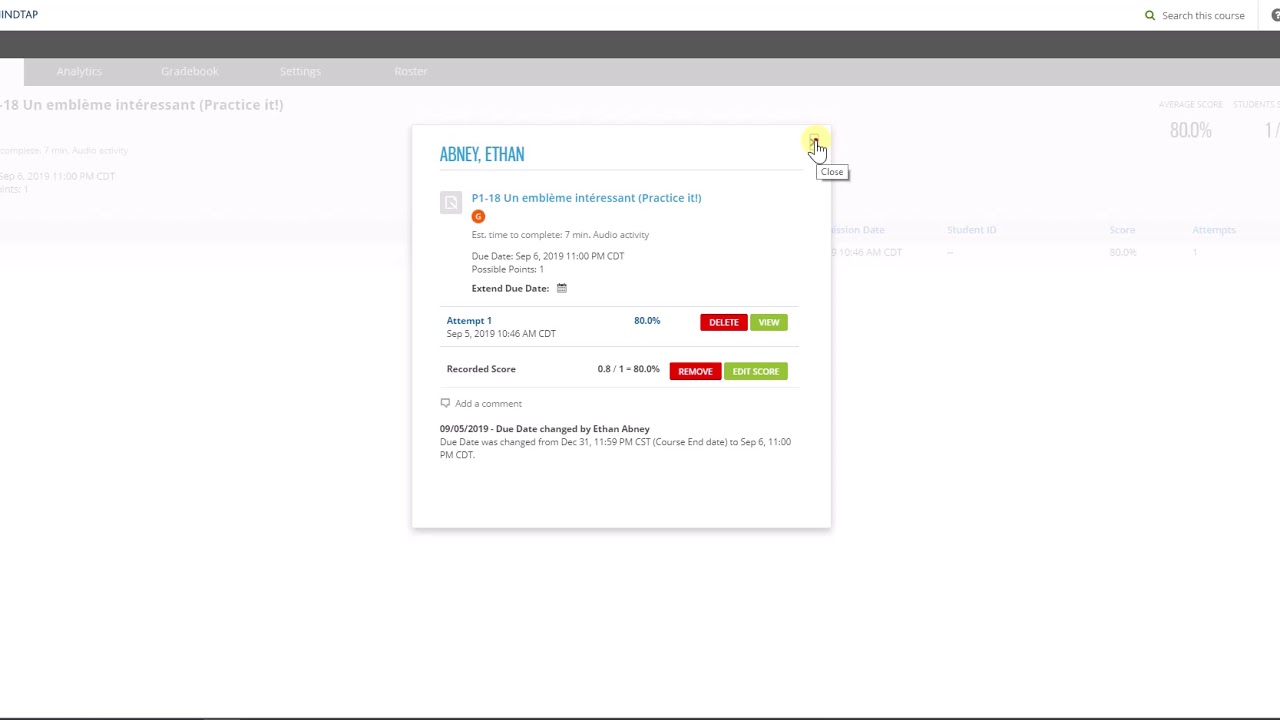The image size is (1280, 720).
Task: Click the Recorded Score label
Action: coord(481,369)
